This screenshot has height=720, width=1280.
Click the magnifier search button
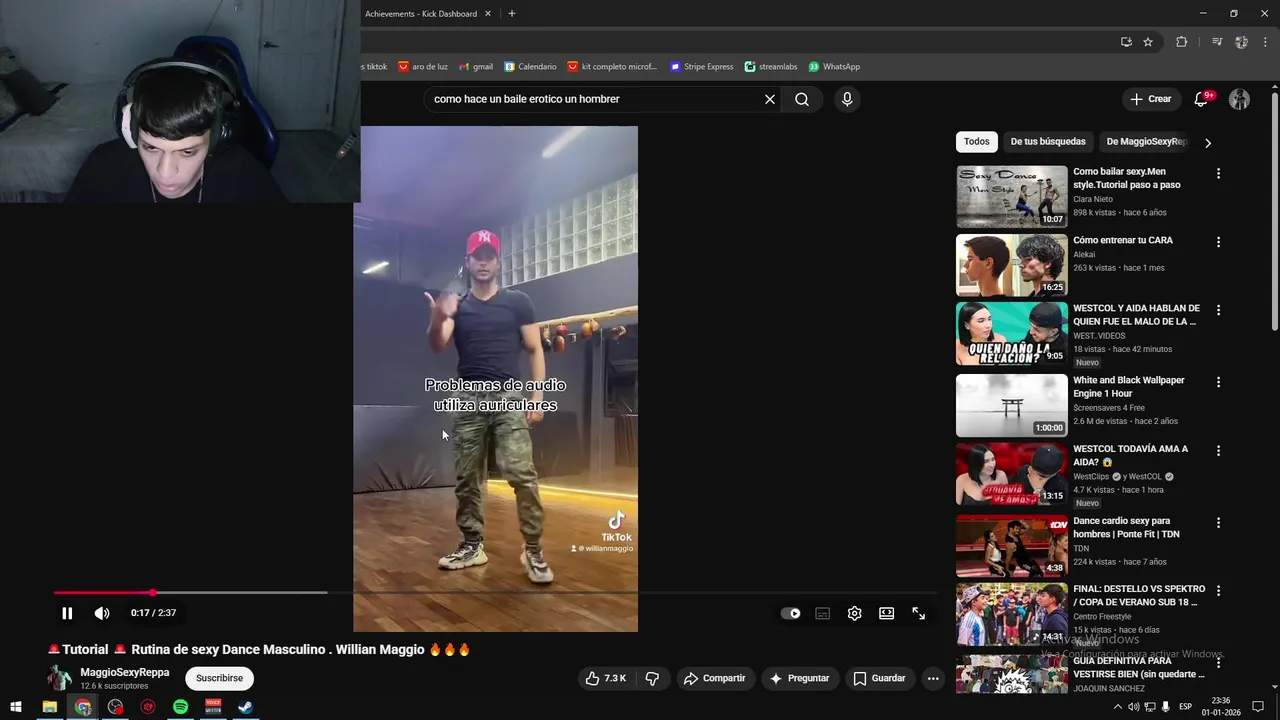point(802,99)
